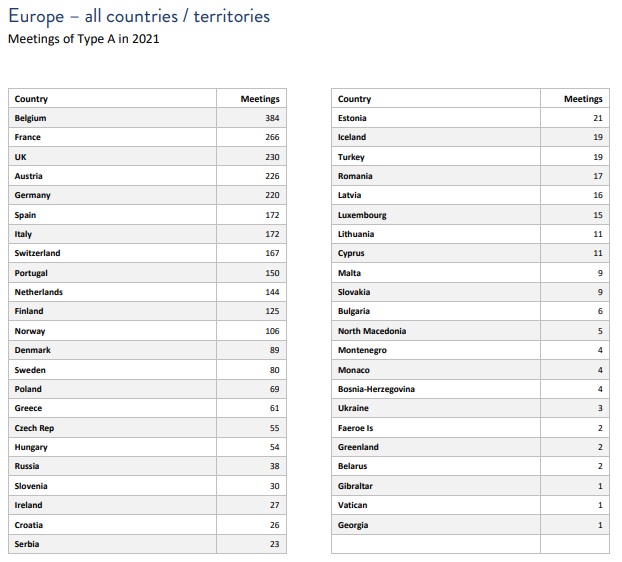Image resolution: width=622 pixels, height=562 pixels.
Task: Select the Faeroe Is cell
Action: click(x=356, y=428)
